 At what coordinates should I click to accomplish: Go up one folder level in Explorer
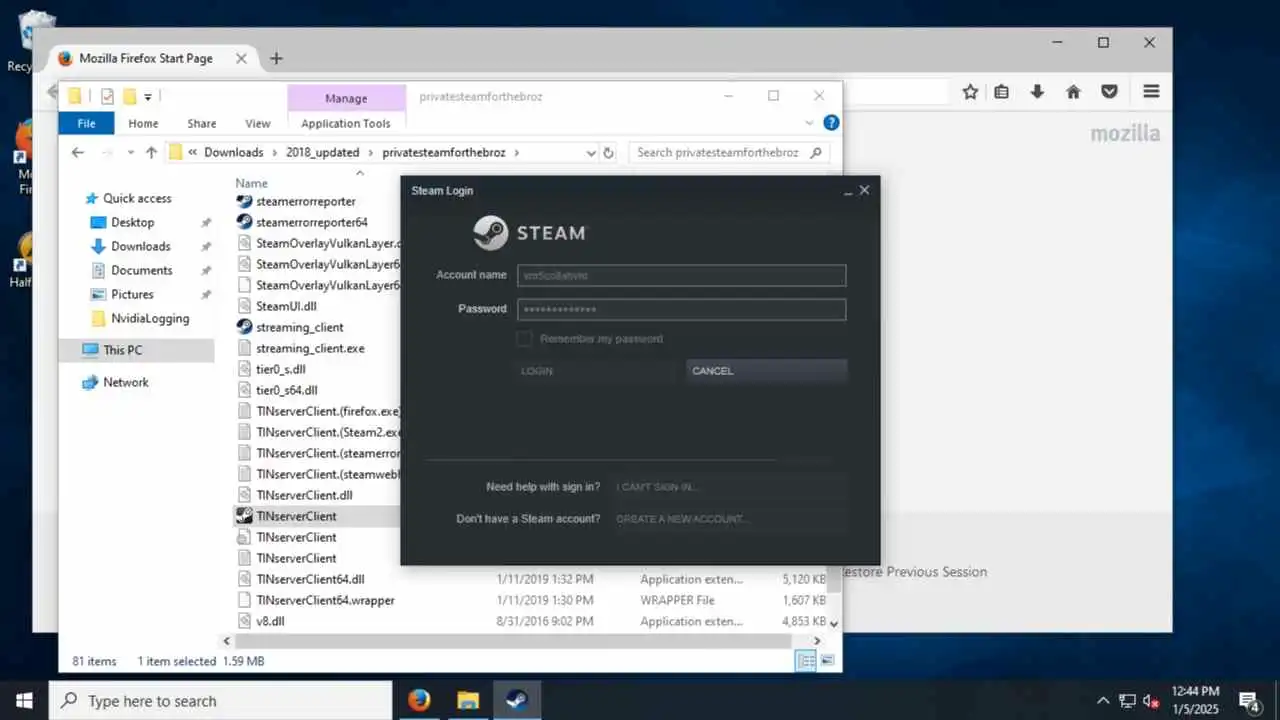click(151, 153)
